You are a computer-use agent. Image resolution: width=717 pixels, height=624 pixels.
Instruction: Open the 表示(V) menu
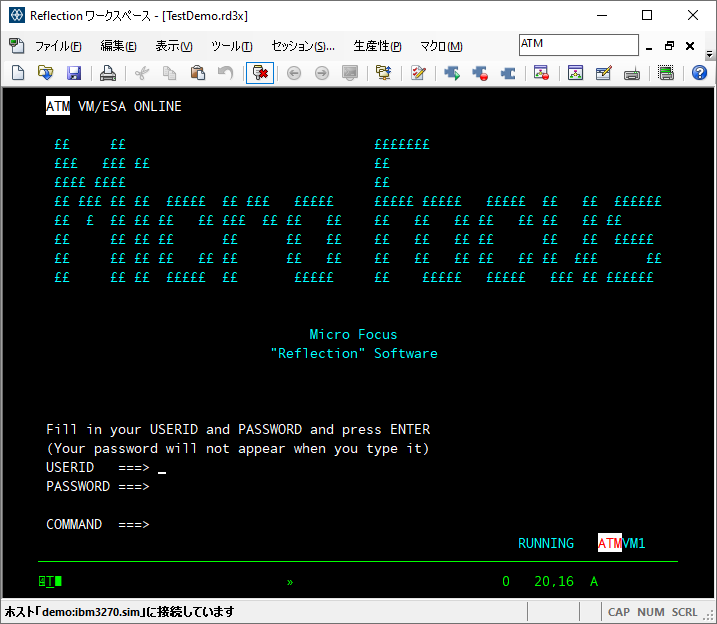[174, 46]
